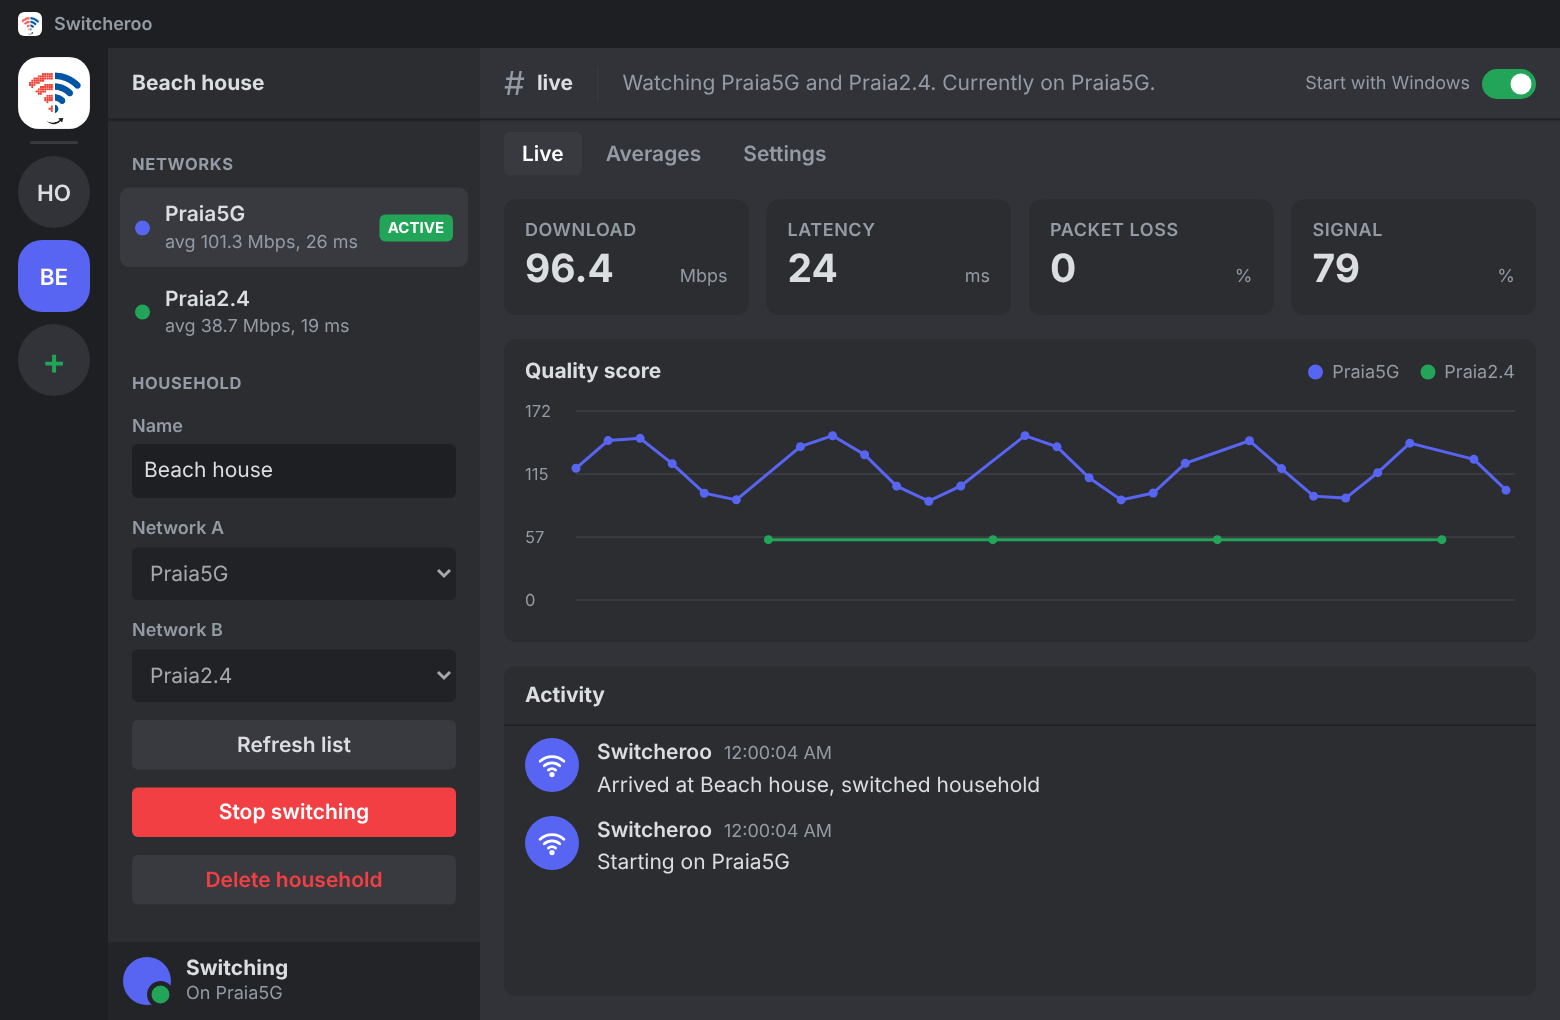
Task: Toggle Praia2.4 series in chart legend
Action: (1467, 372)
